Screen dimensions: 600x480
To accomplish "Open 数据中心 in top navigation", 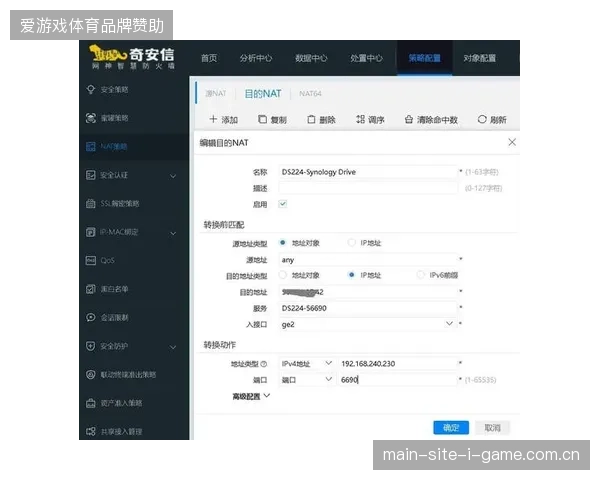I will click(311, 58).
